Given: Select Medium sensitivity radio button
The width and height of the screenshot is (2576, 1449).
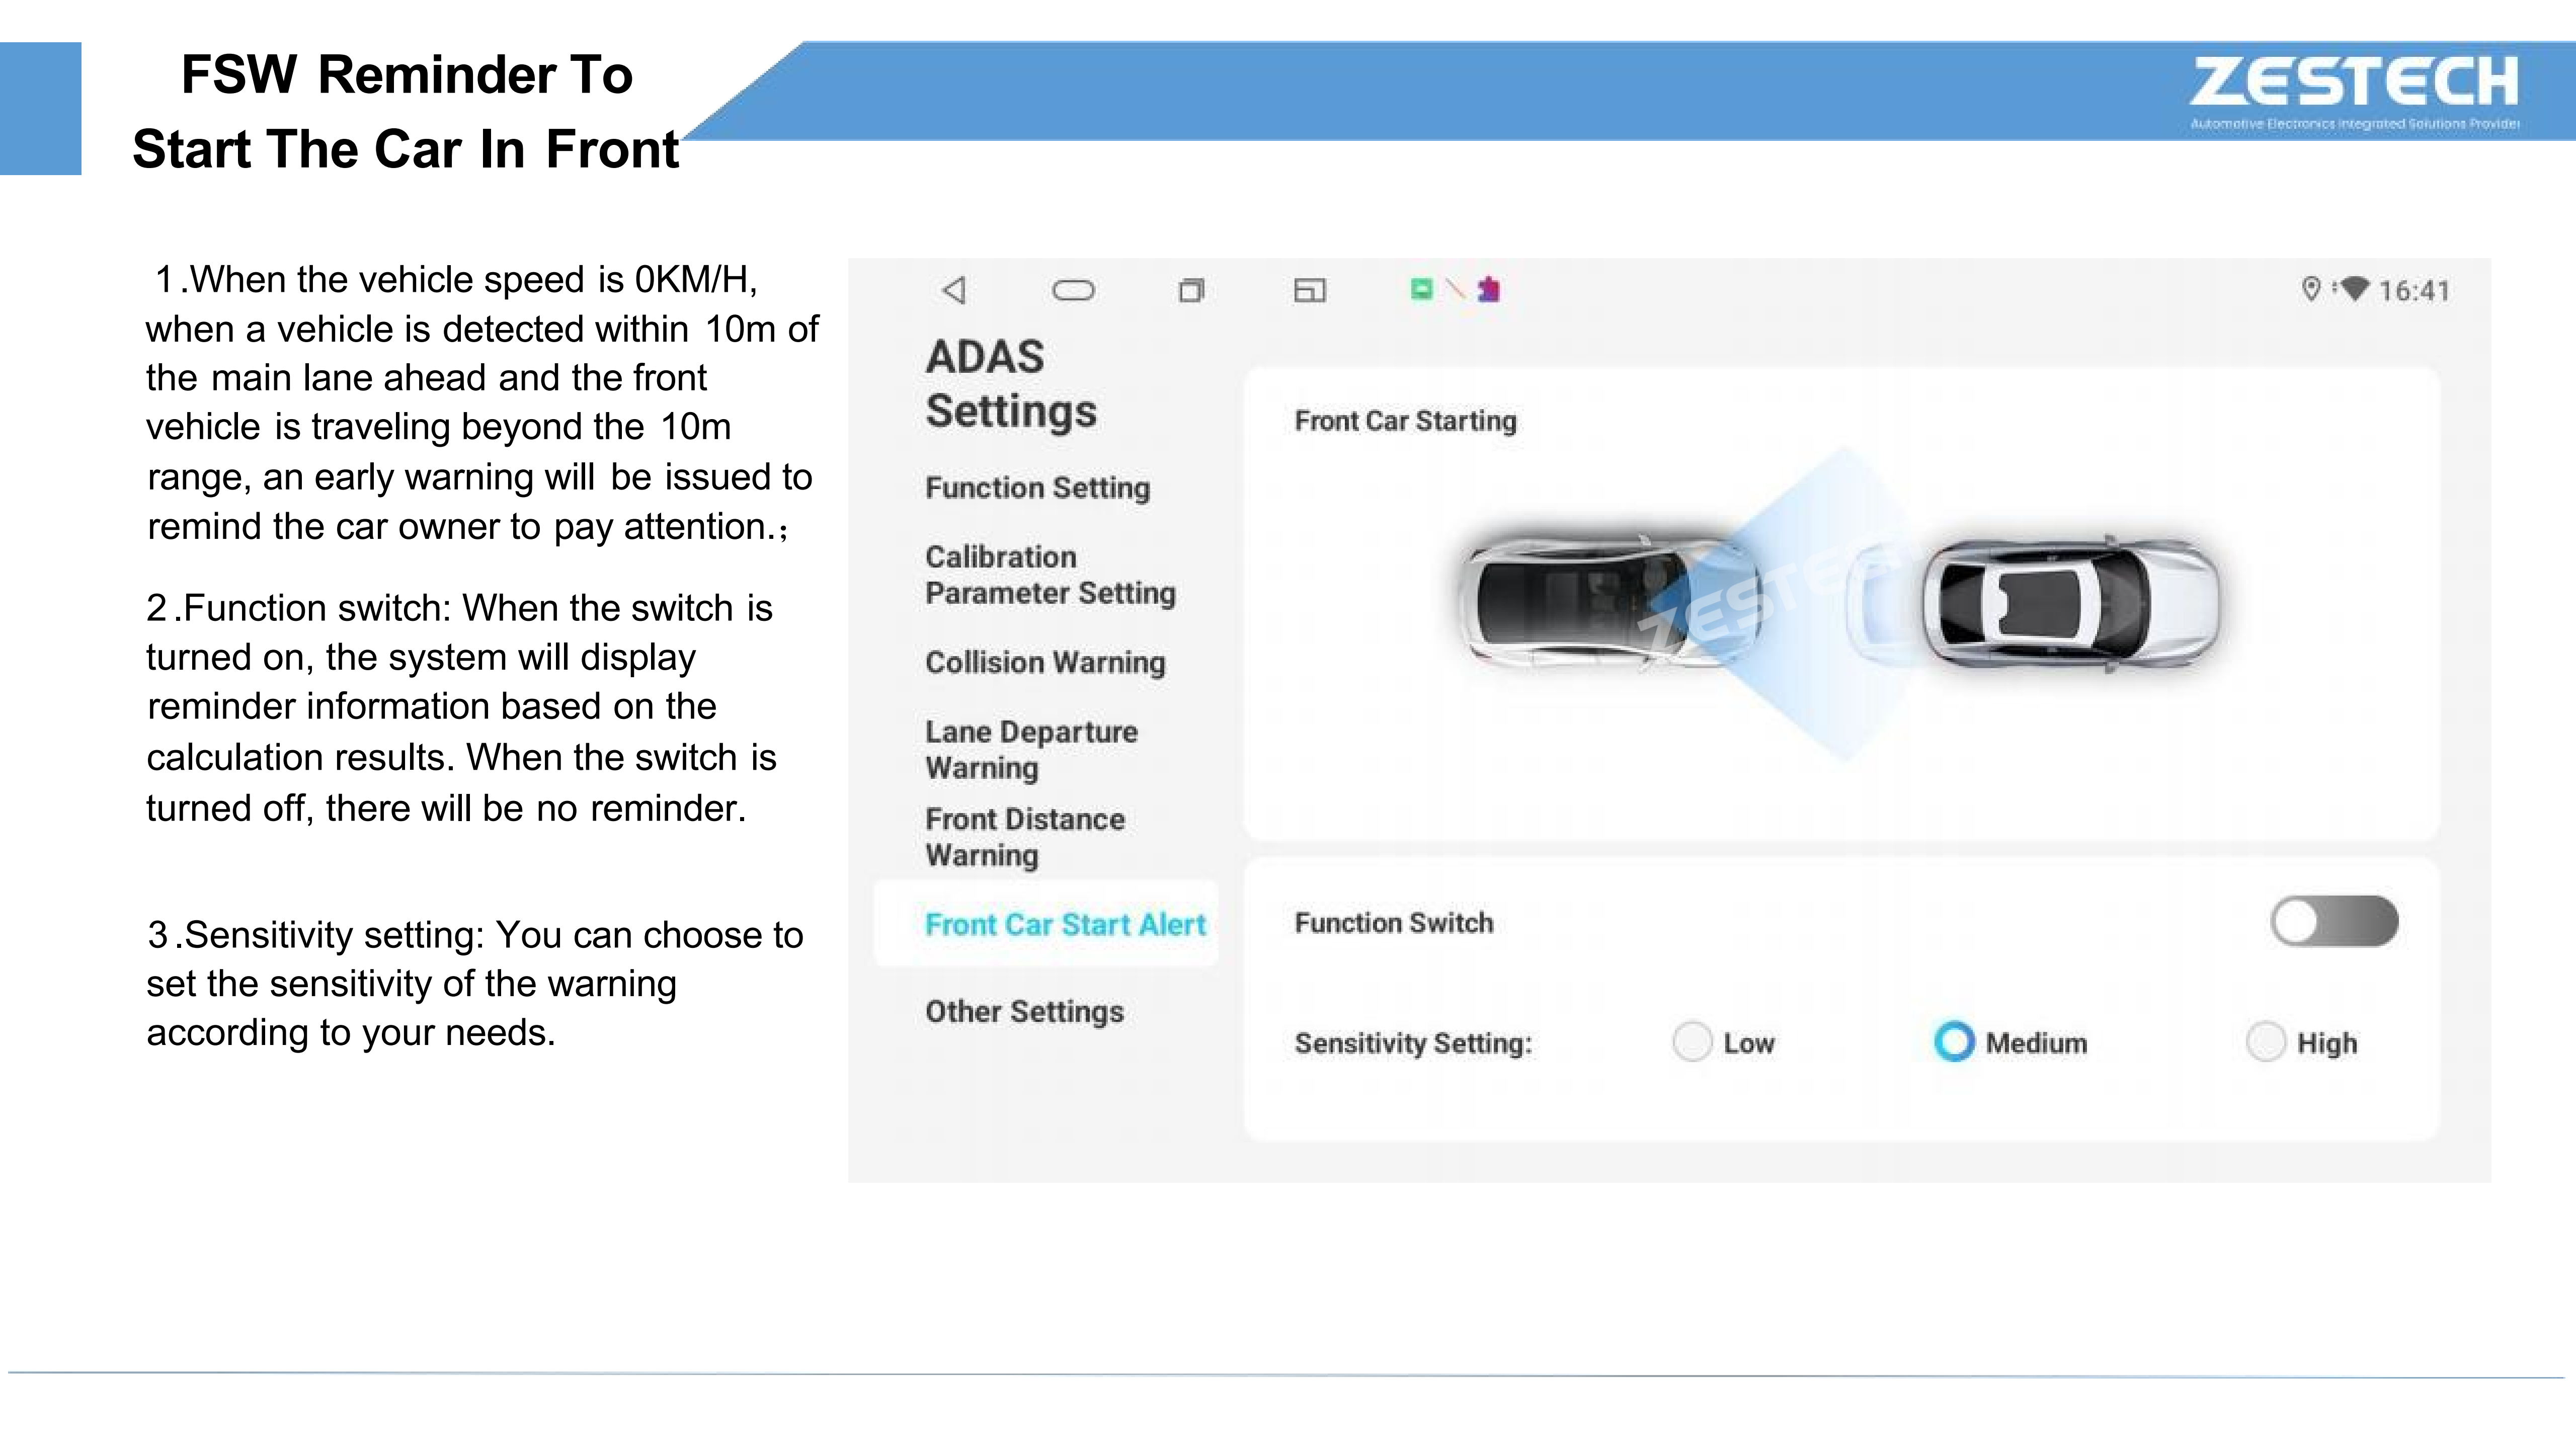Looking at the screenshot, I should tap(1954, 1042).
